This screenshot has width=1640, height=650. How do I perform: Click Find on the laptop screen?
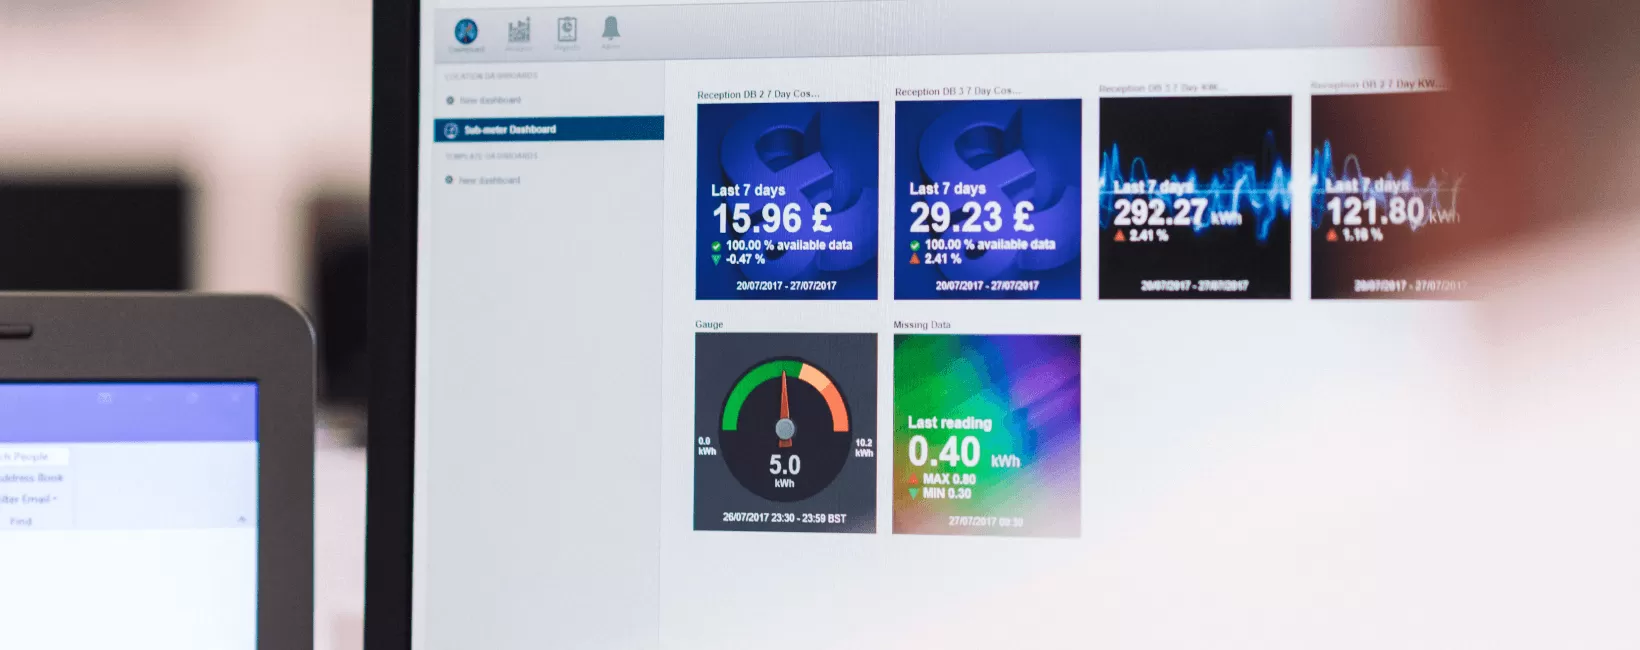(21, 521)
